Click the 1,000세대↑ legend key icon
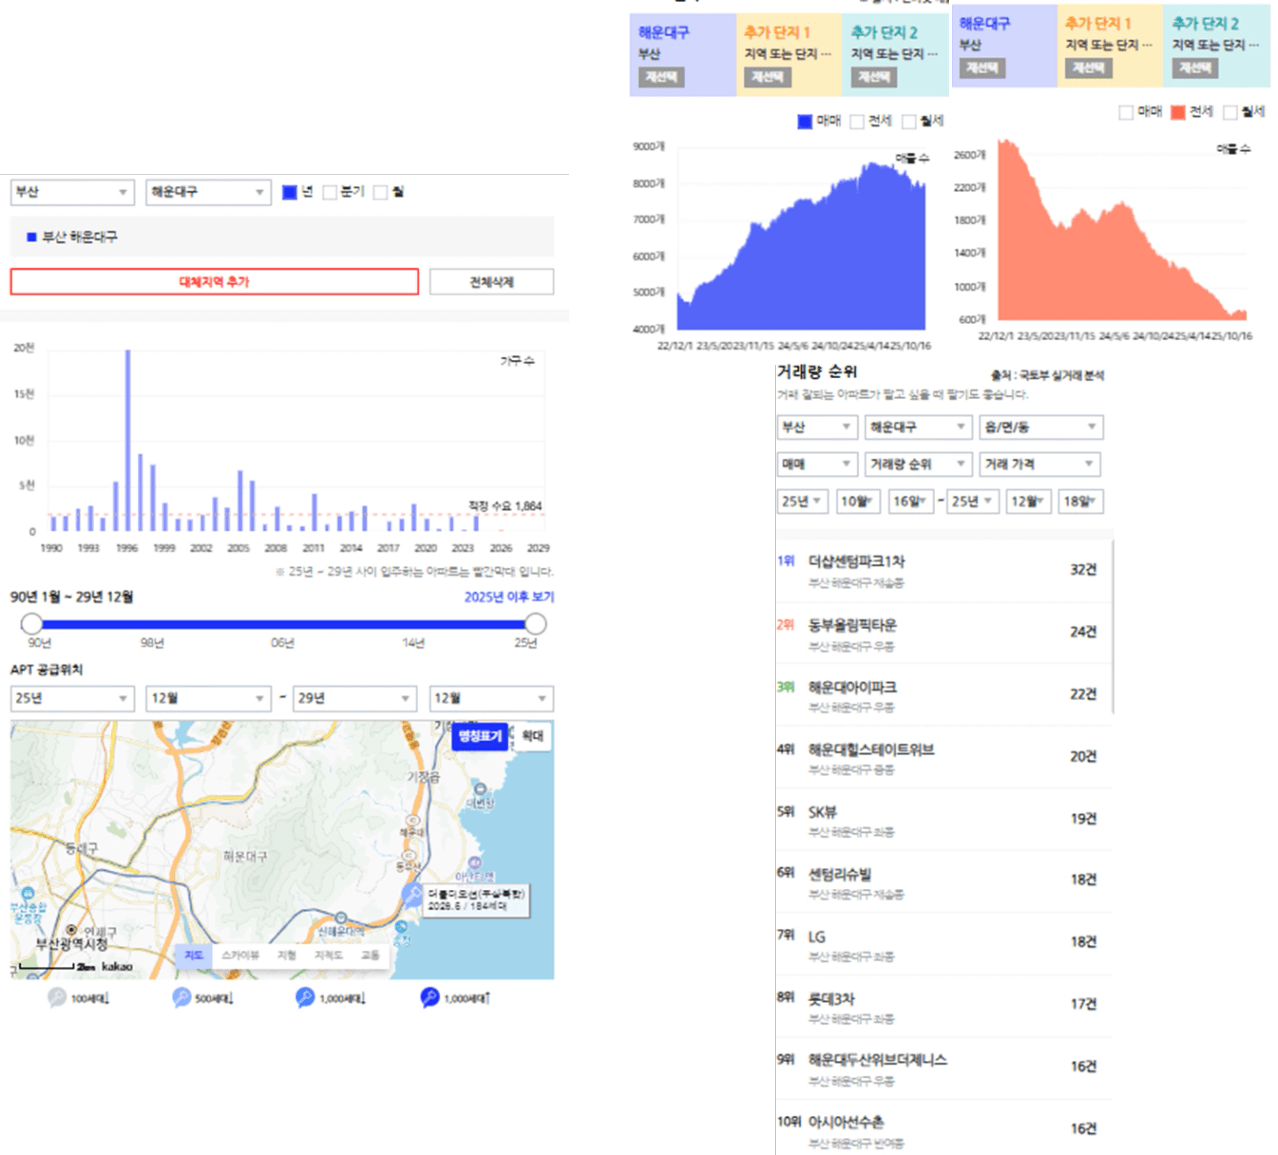The image size is (1278, 1155). [429, 997]
